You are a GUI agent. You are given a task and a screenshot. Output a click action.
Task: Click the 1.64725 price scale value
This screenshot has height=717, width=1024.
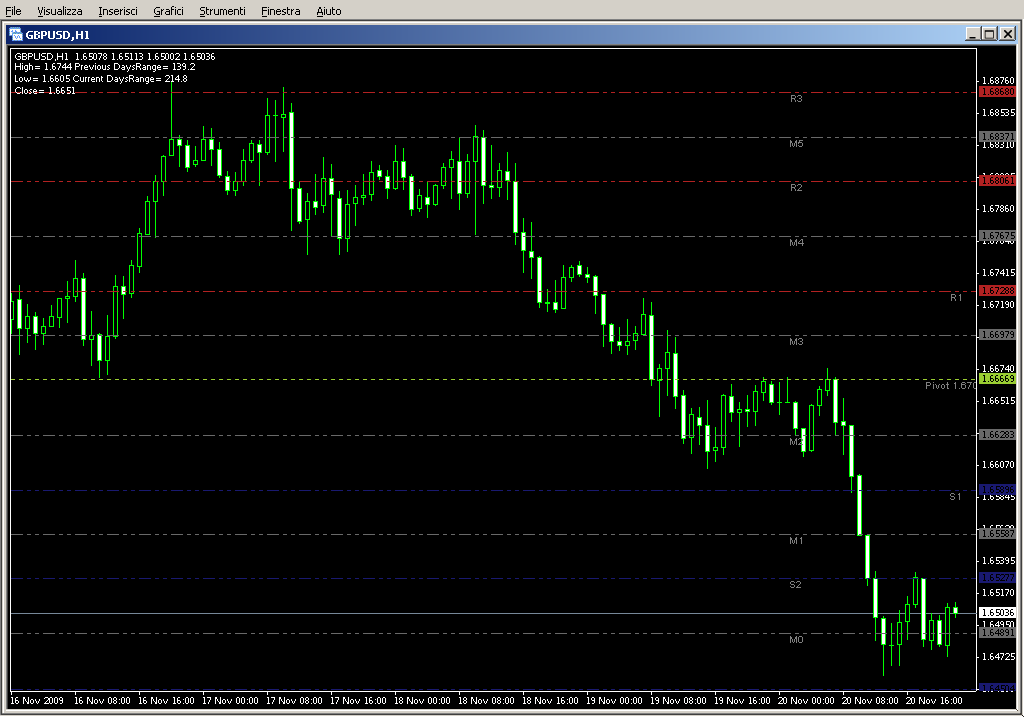click(x=999, y=657)
